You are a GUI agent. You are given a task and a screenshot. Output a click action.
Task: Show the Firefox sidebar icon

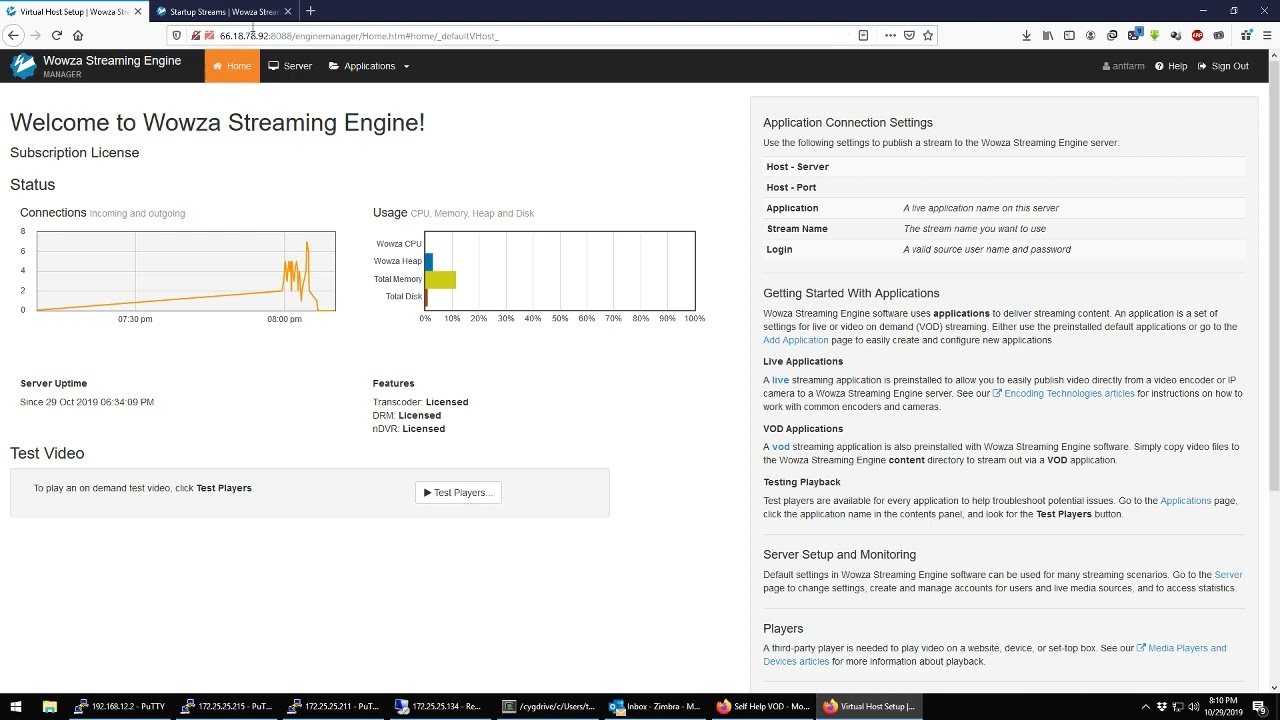coord(1069,35)
